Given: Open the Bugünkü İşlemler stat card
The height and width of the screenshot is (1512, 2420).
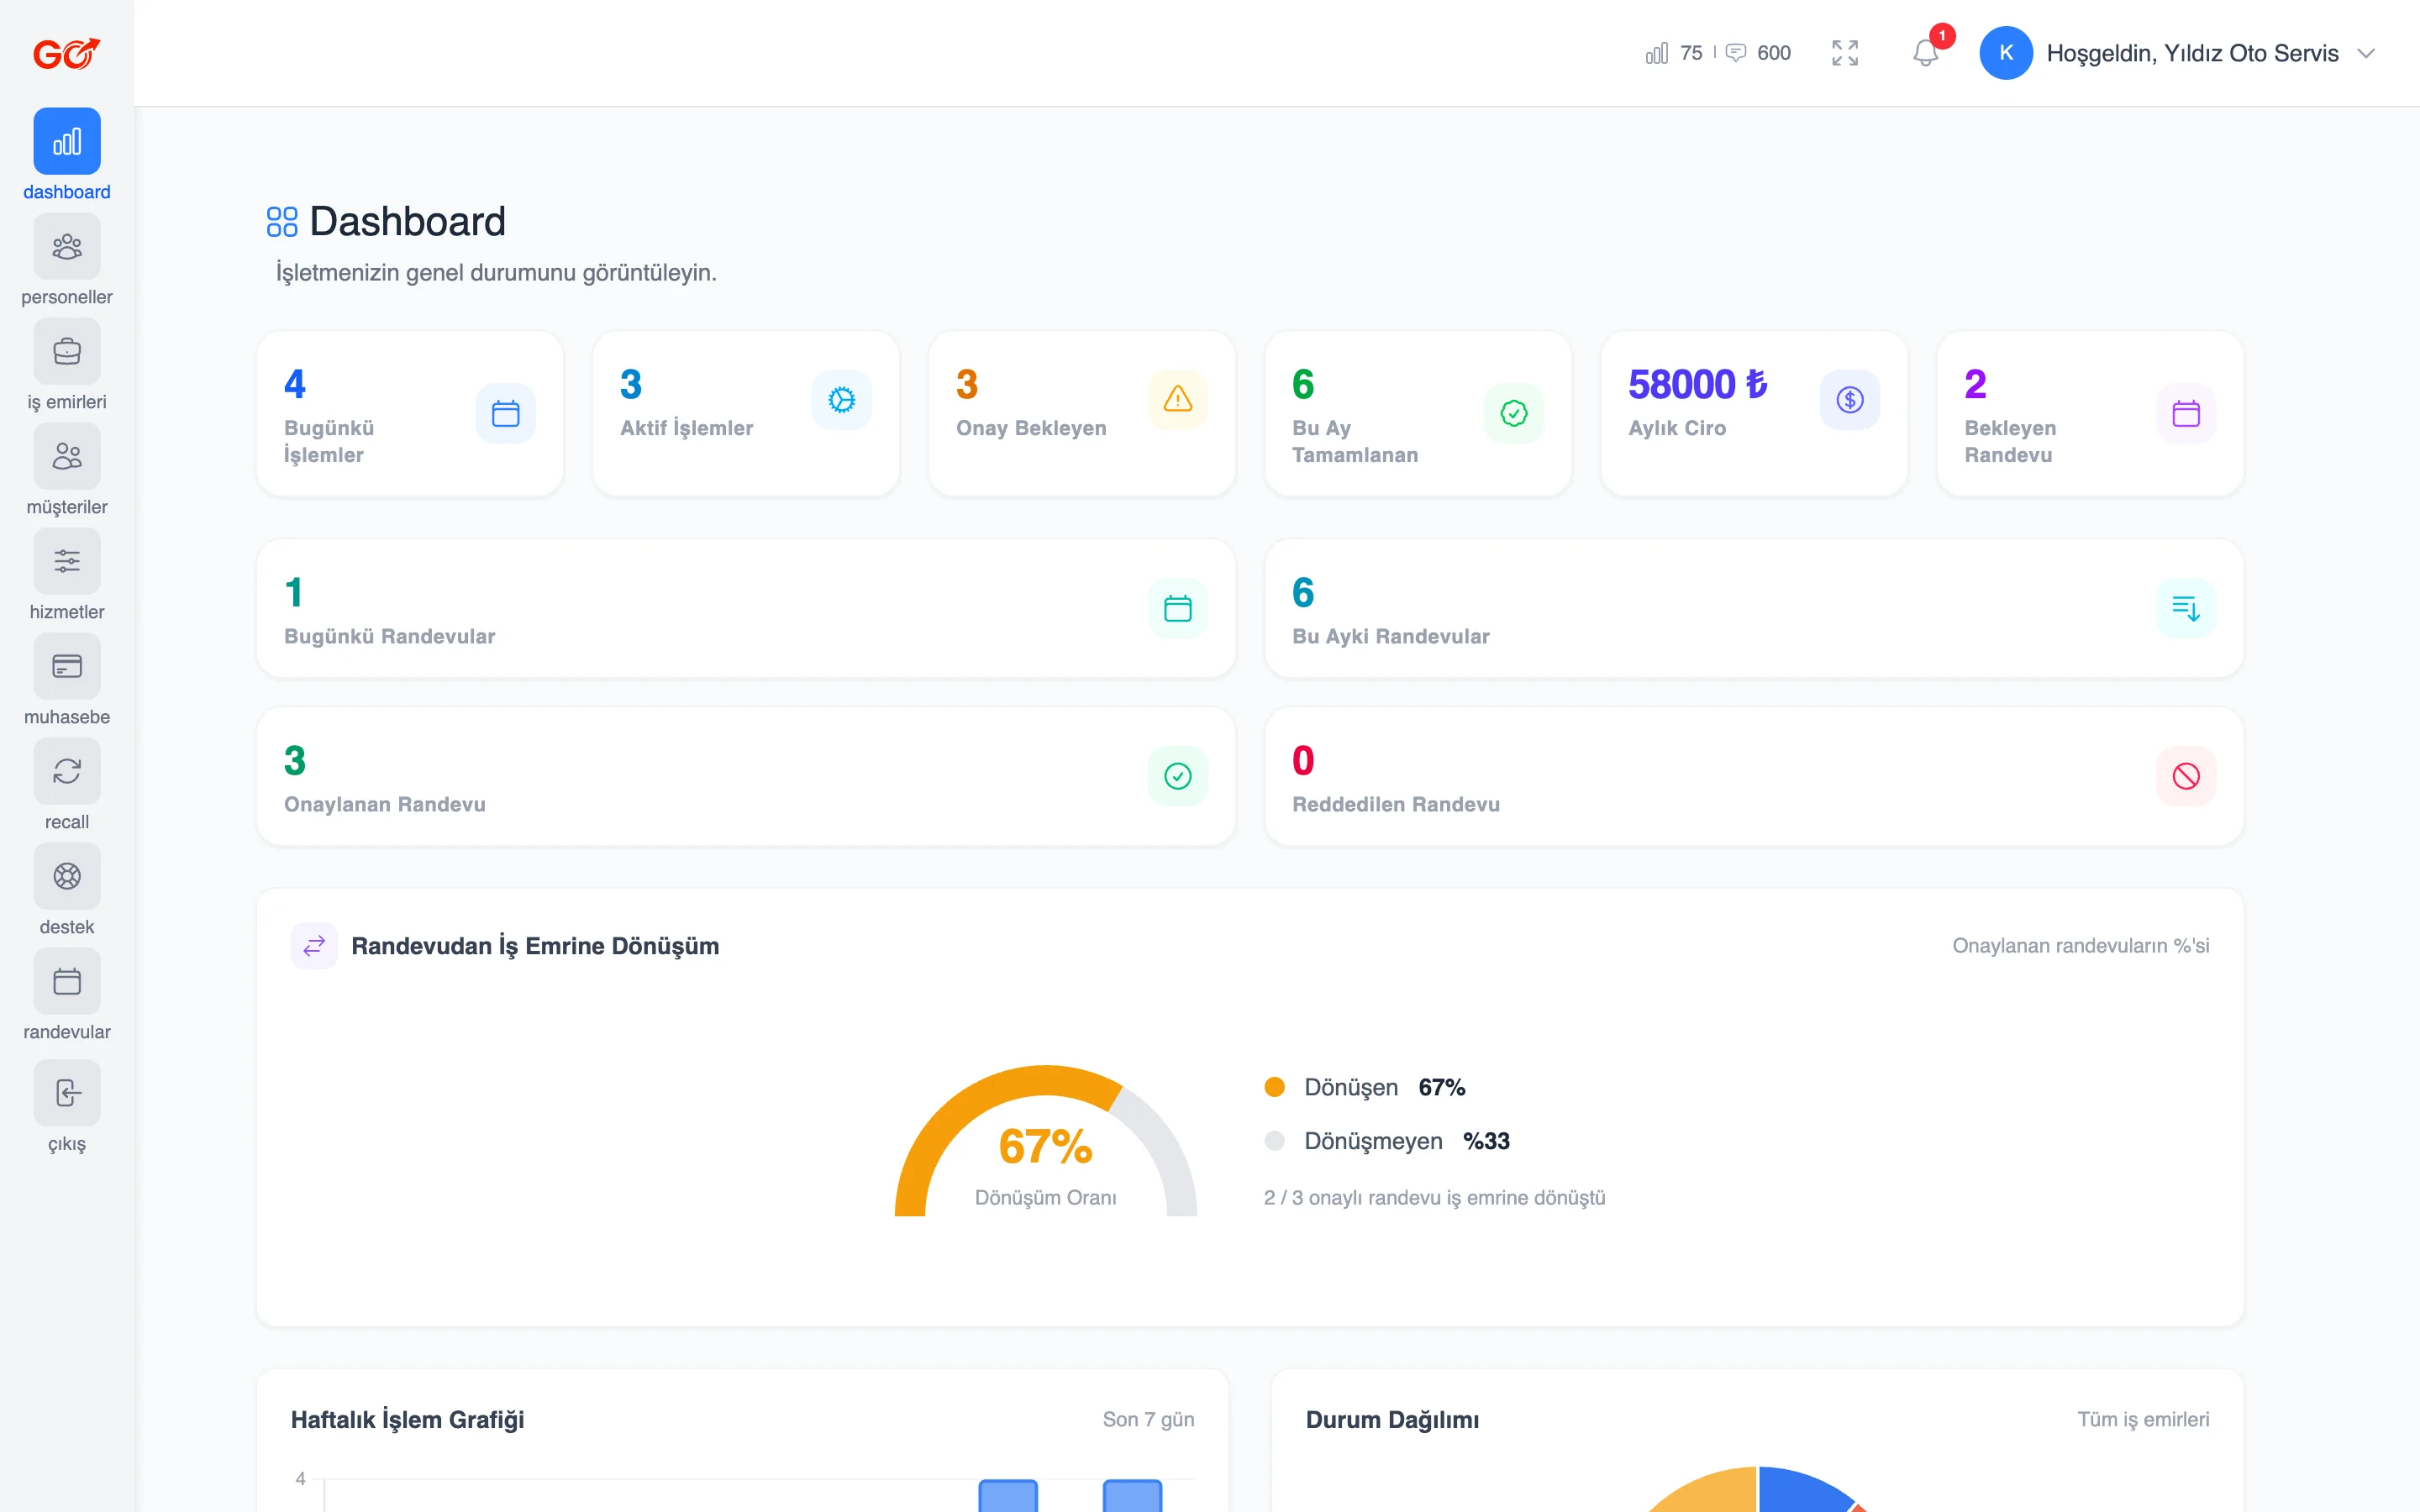Looking at the screenshot, I should [x=410, y=413].
